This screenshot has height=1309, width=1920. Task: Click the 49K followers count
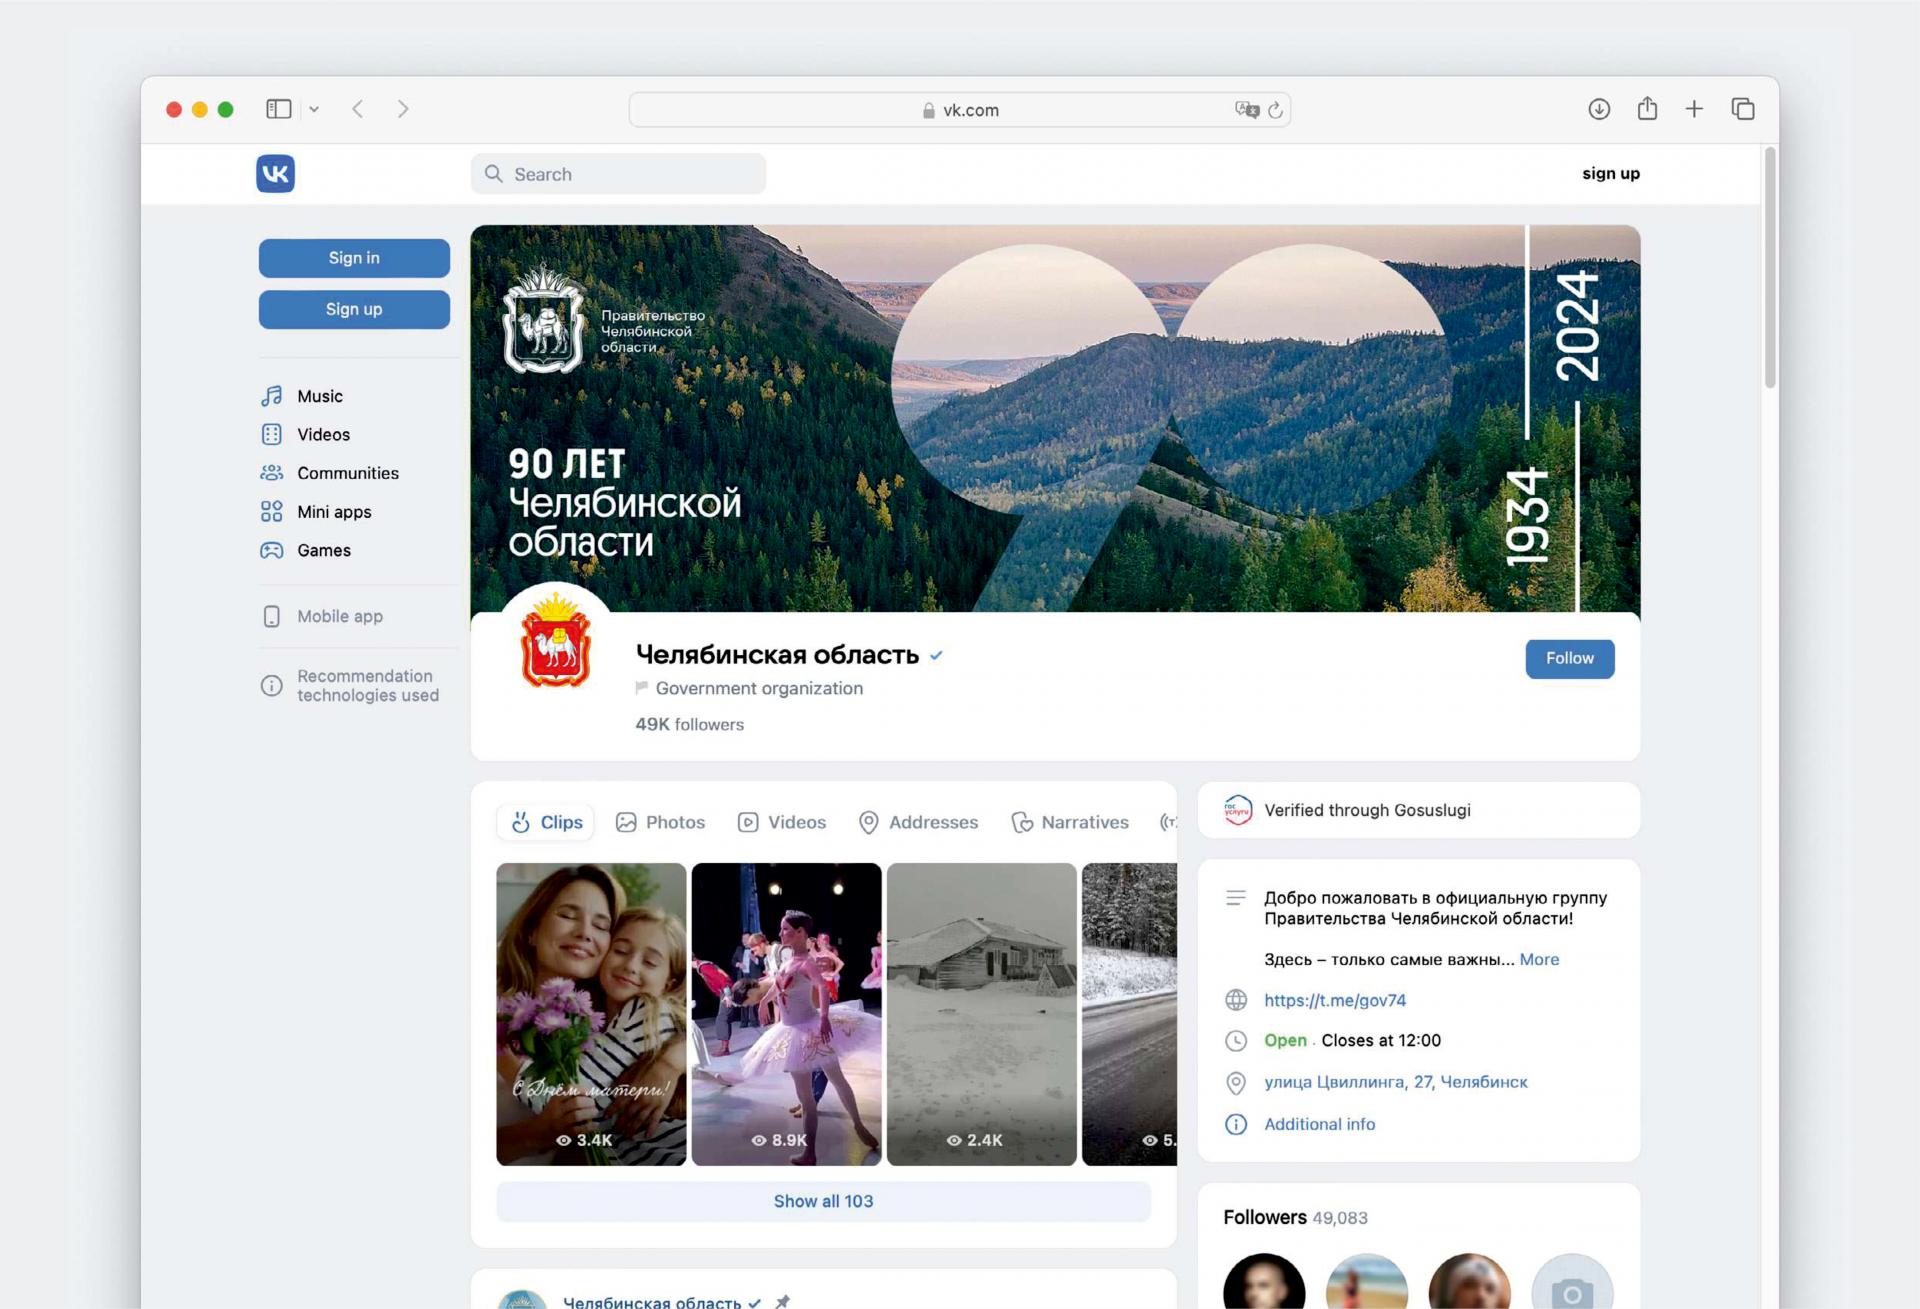point(689,724)
